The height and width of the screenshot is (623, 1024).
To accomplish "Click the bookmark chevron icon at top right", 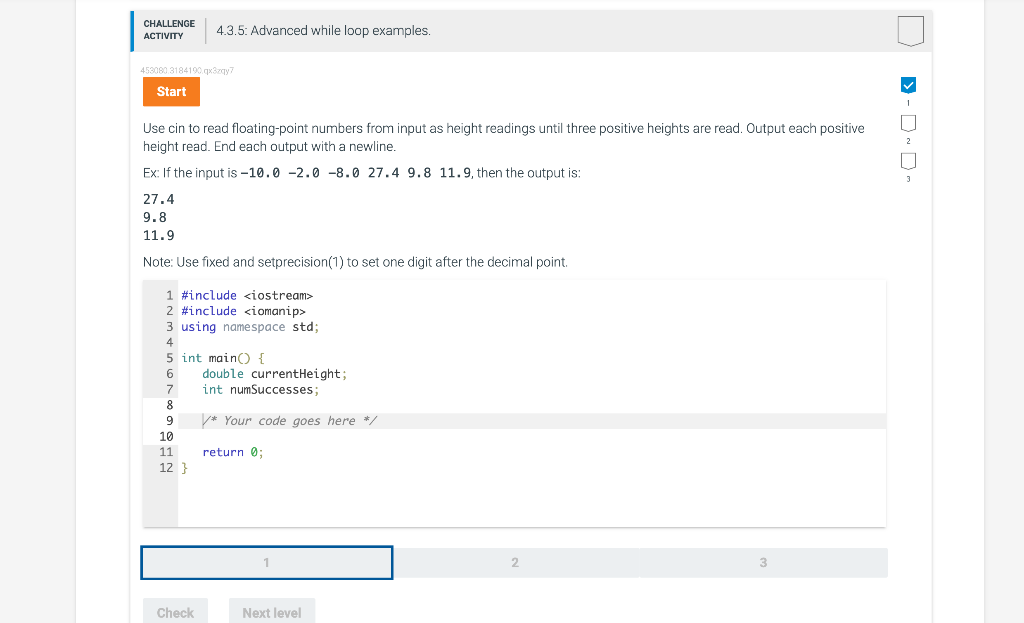I will pos(909,31).
